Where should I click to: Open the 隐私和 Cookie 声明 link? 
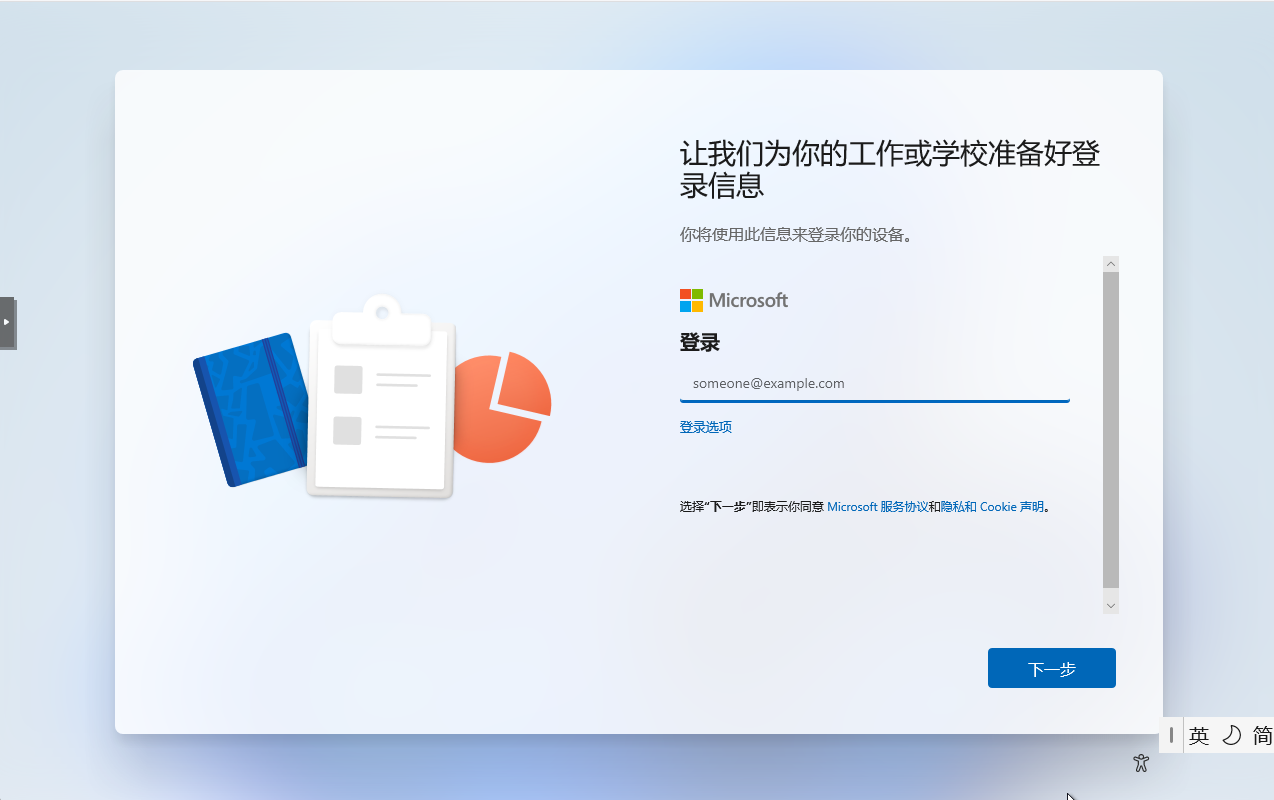click(992, 507)
